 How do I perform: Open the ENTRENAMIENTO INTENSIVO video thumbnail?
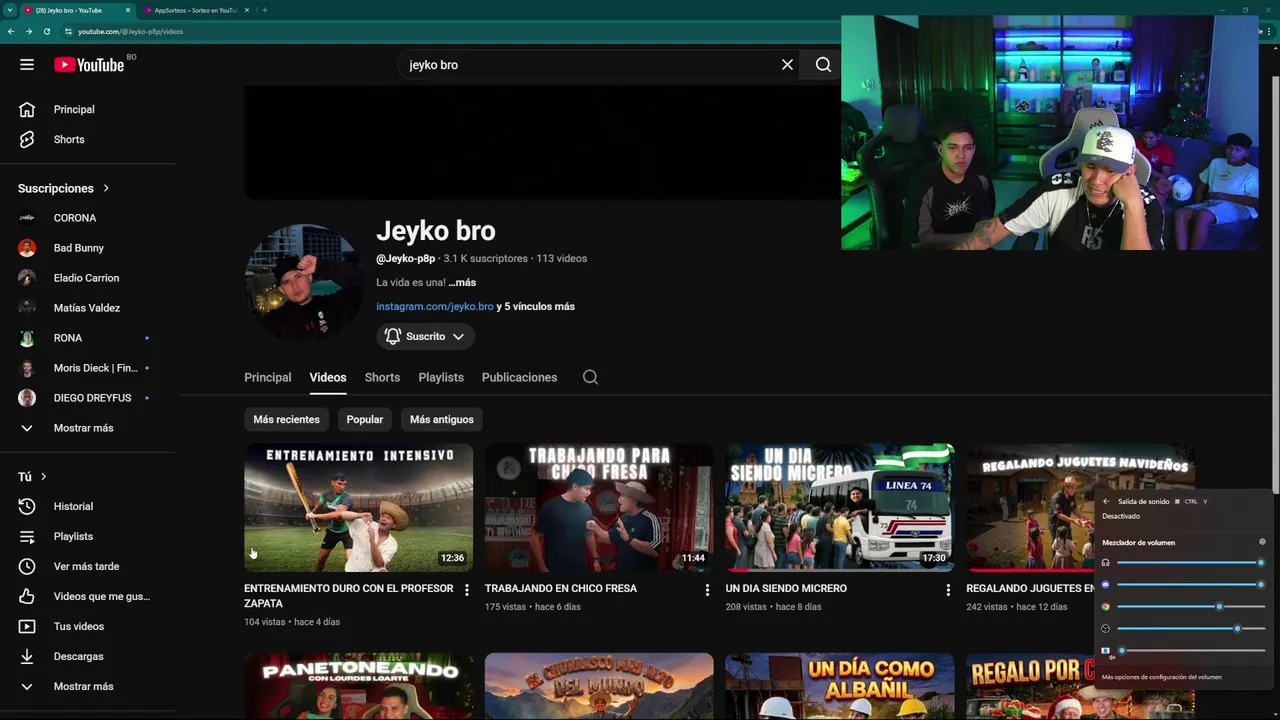tap(358, 508)
